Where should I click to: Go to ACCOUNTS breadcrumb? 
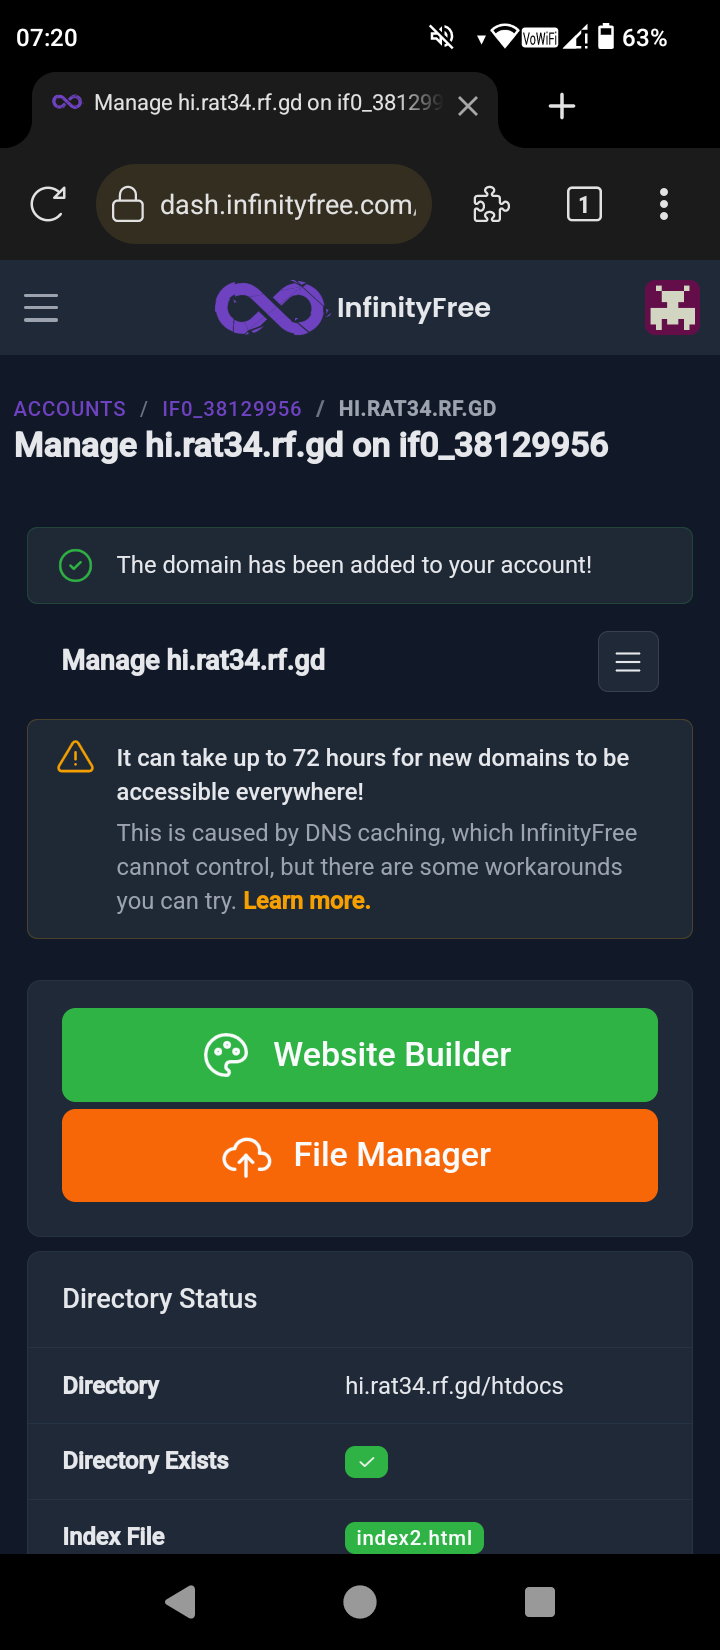pos(70,409)
